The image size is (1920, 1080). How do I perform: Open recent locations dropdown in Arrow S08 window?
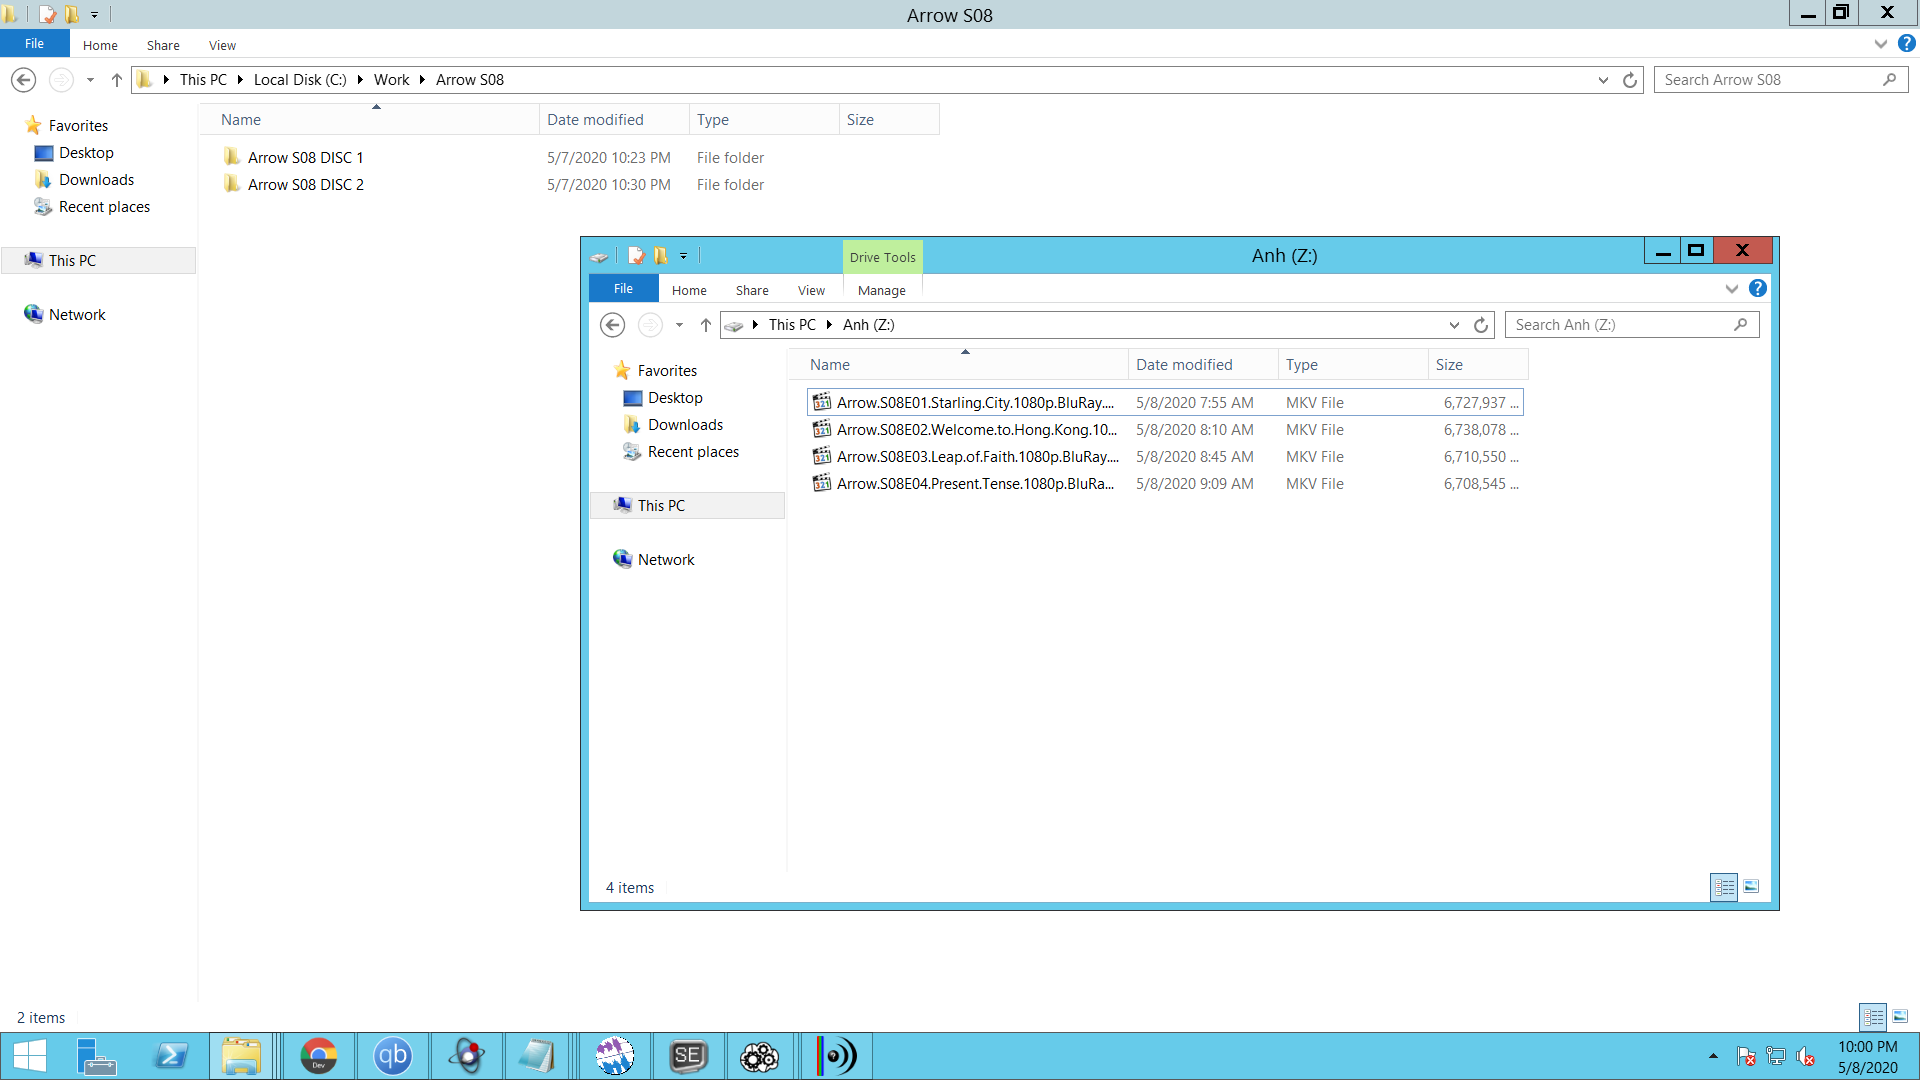(90, 80)
